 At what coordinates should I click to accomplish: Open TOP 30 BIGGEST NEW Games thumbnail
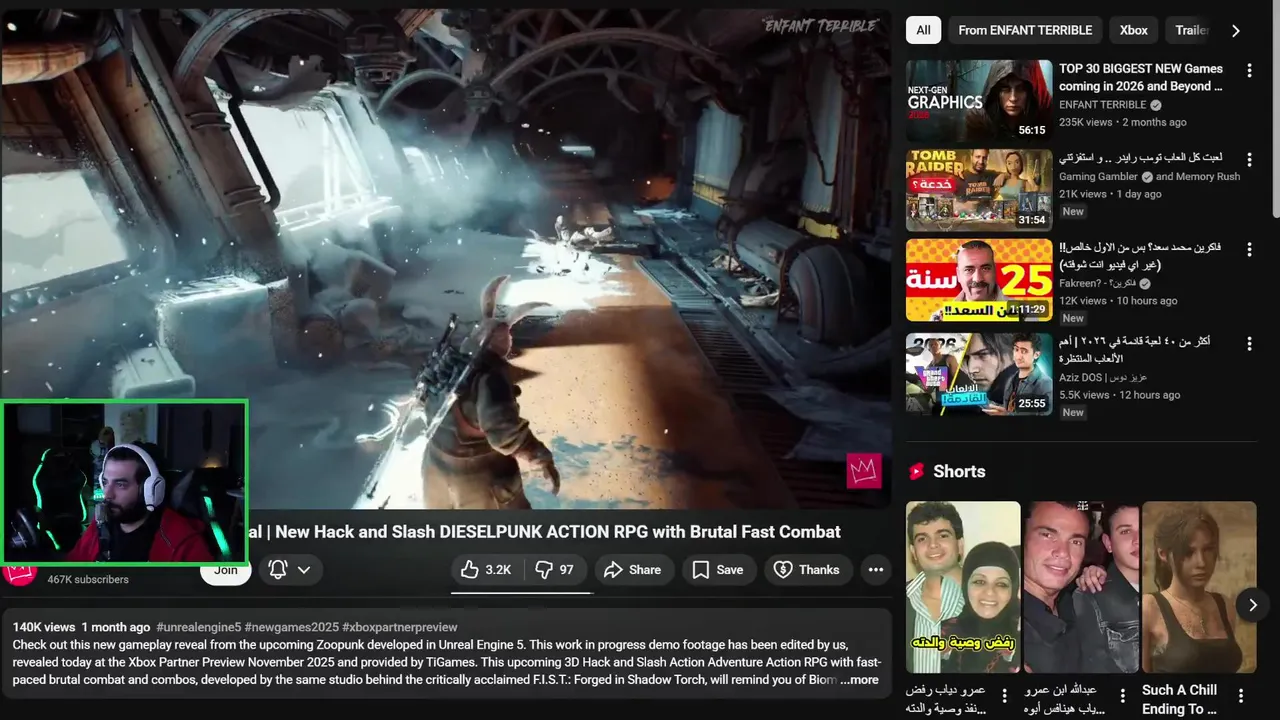[979, 101]
